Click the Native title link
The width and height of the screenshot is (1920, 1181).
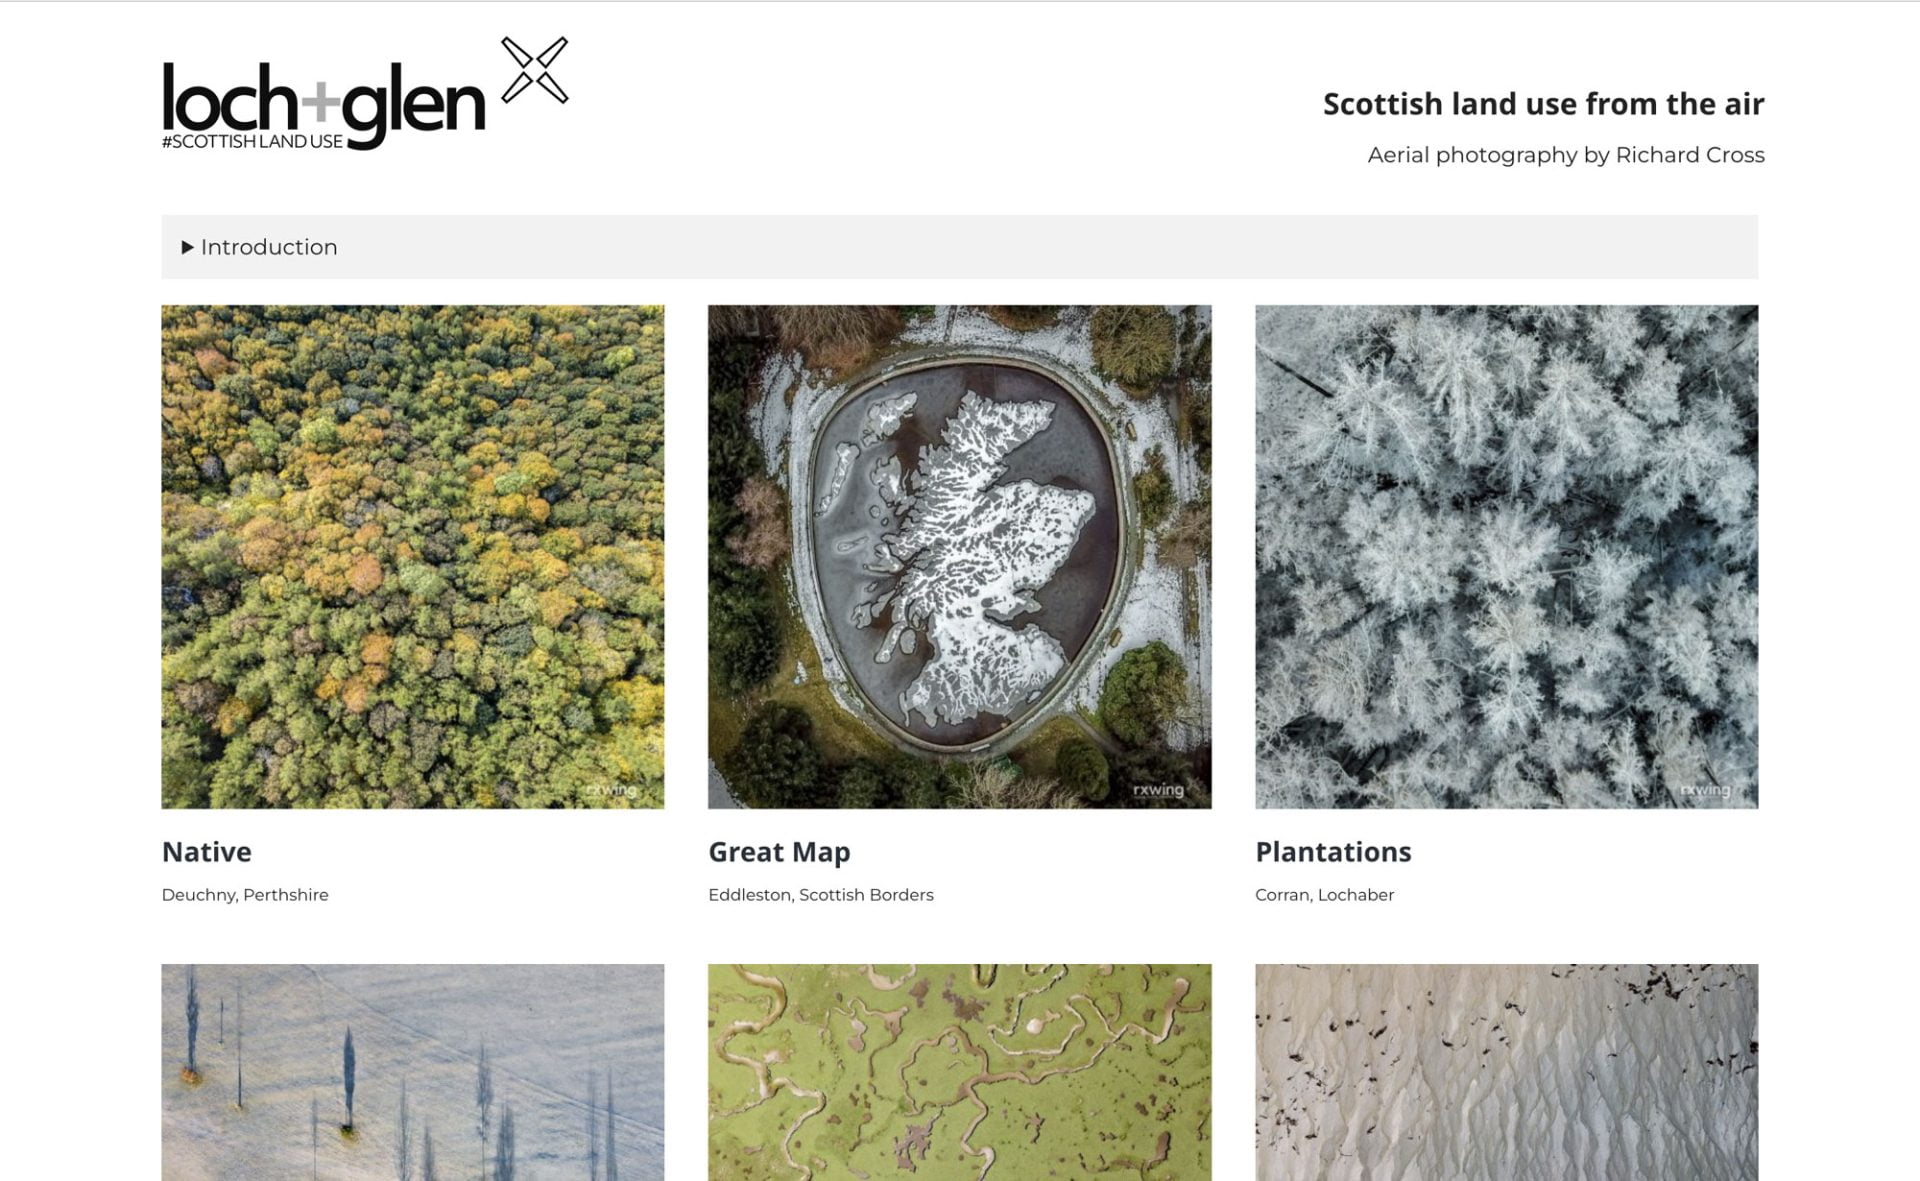tap(207, 852)
